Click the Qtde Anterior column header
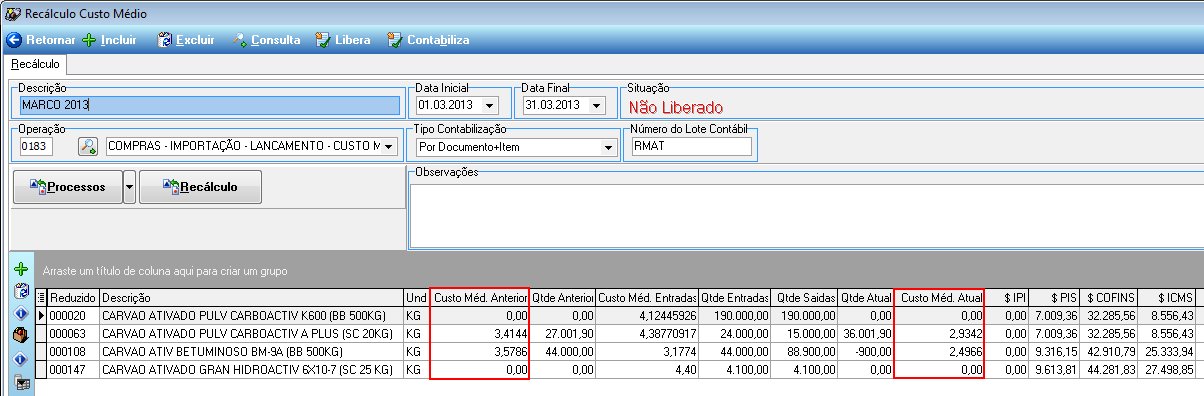 (563, 298)
